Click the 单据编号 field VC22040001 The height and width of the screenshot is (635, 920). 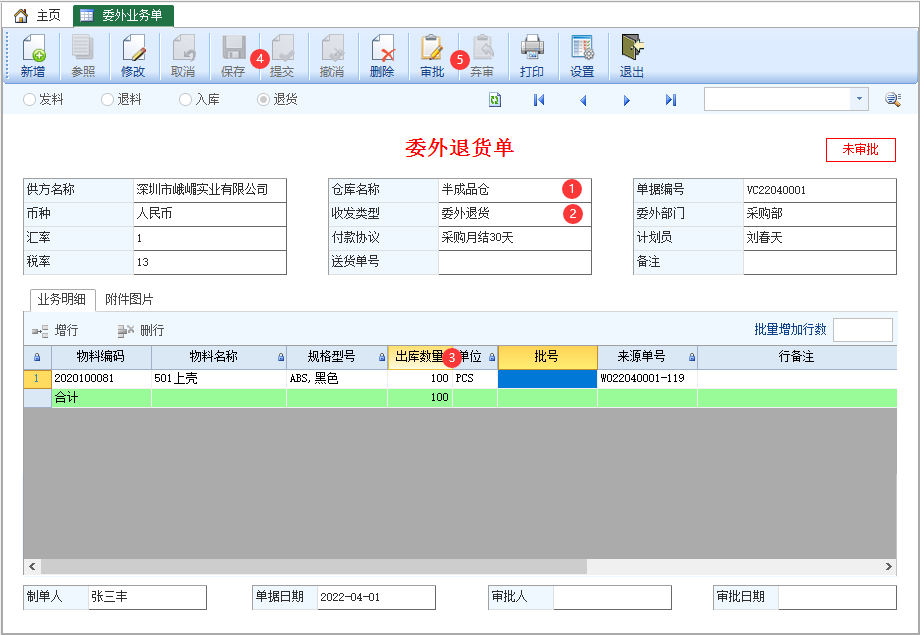tap(820, 190)
